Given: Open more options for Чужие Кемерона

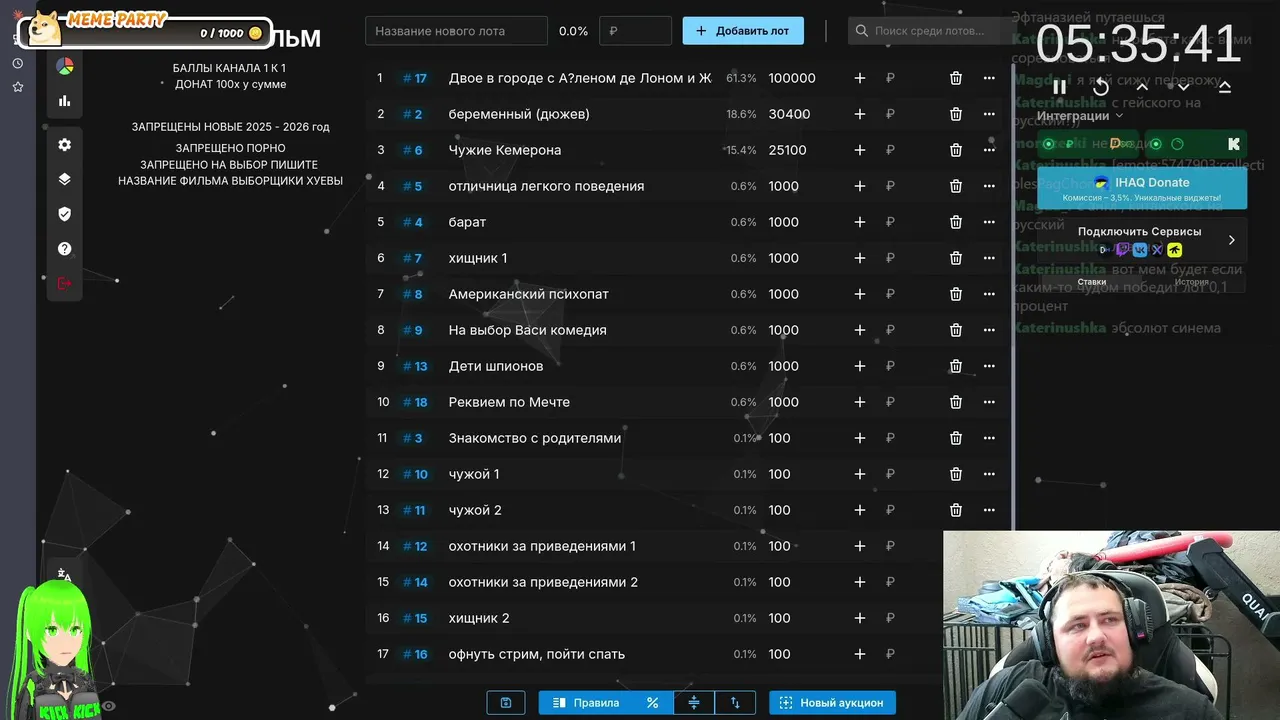Looking at the screenshot, I should tap(989, 150).
